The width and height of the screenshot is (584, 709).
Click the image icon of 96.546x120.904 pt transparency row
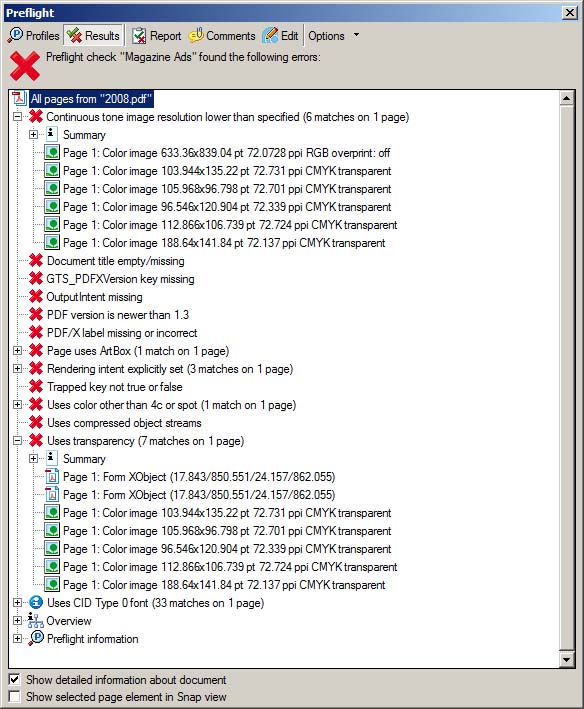pyautogui.click(x=52, y=548)
